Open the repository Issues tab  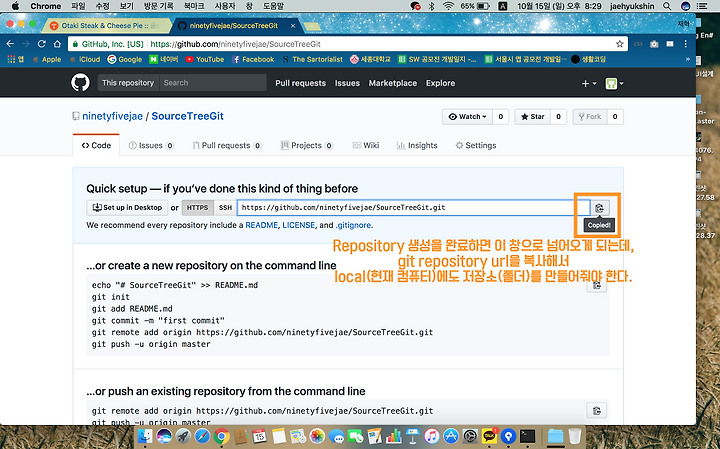click(151, 146)
